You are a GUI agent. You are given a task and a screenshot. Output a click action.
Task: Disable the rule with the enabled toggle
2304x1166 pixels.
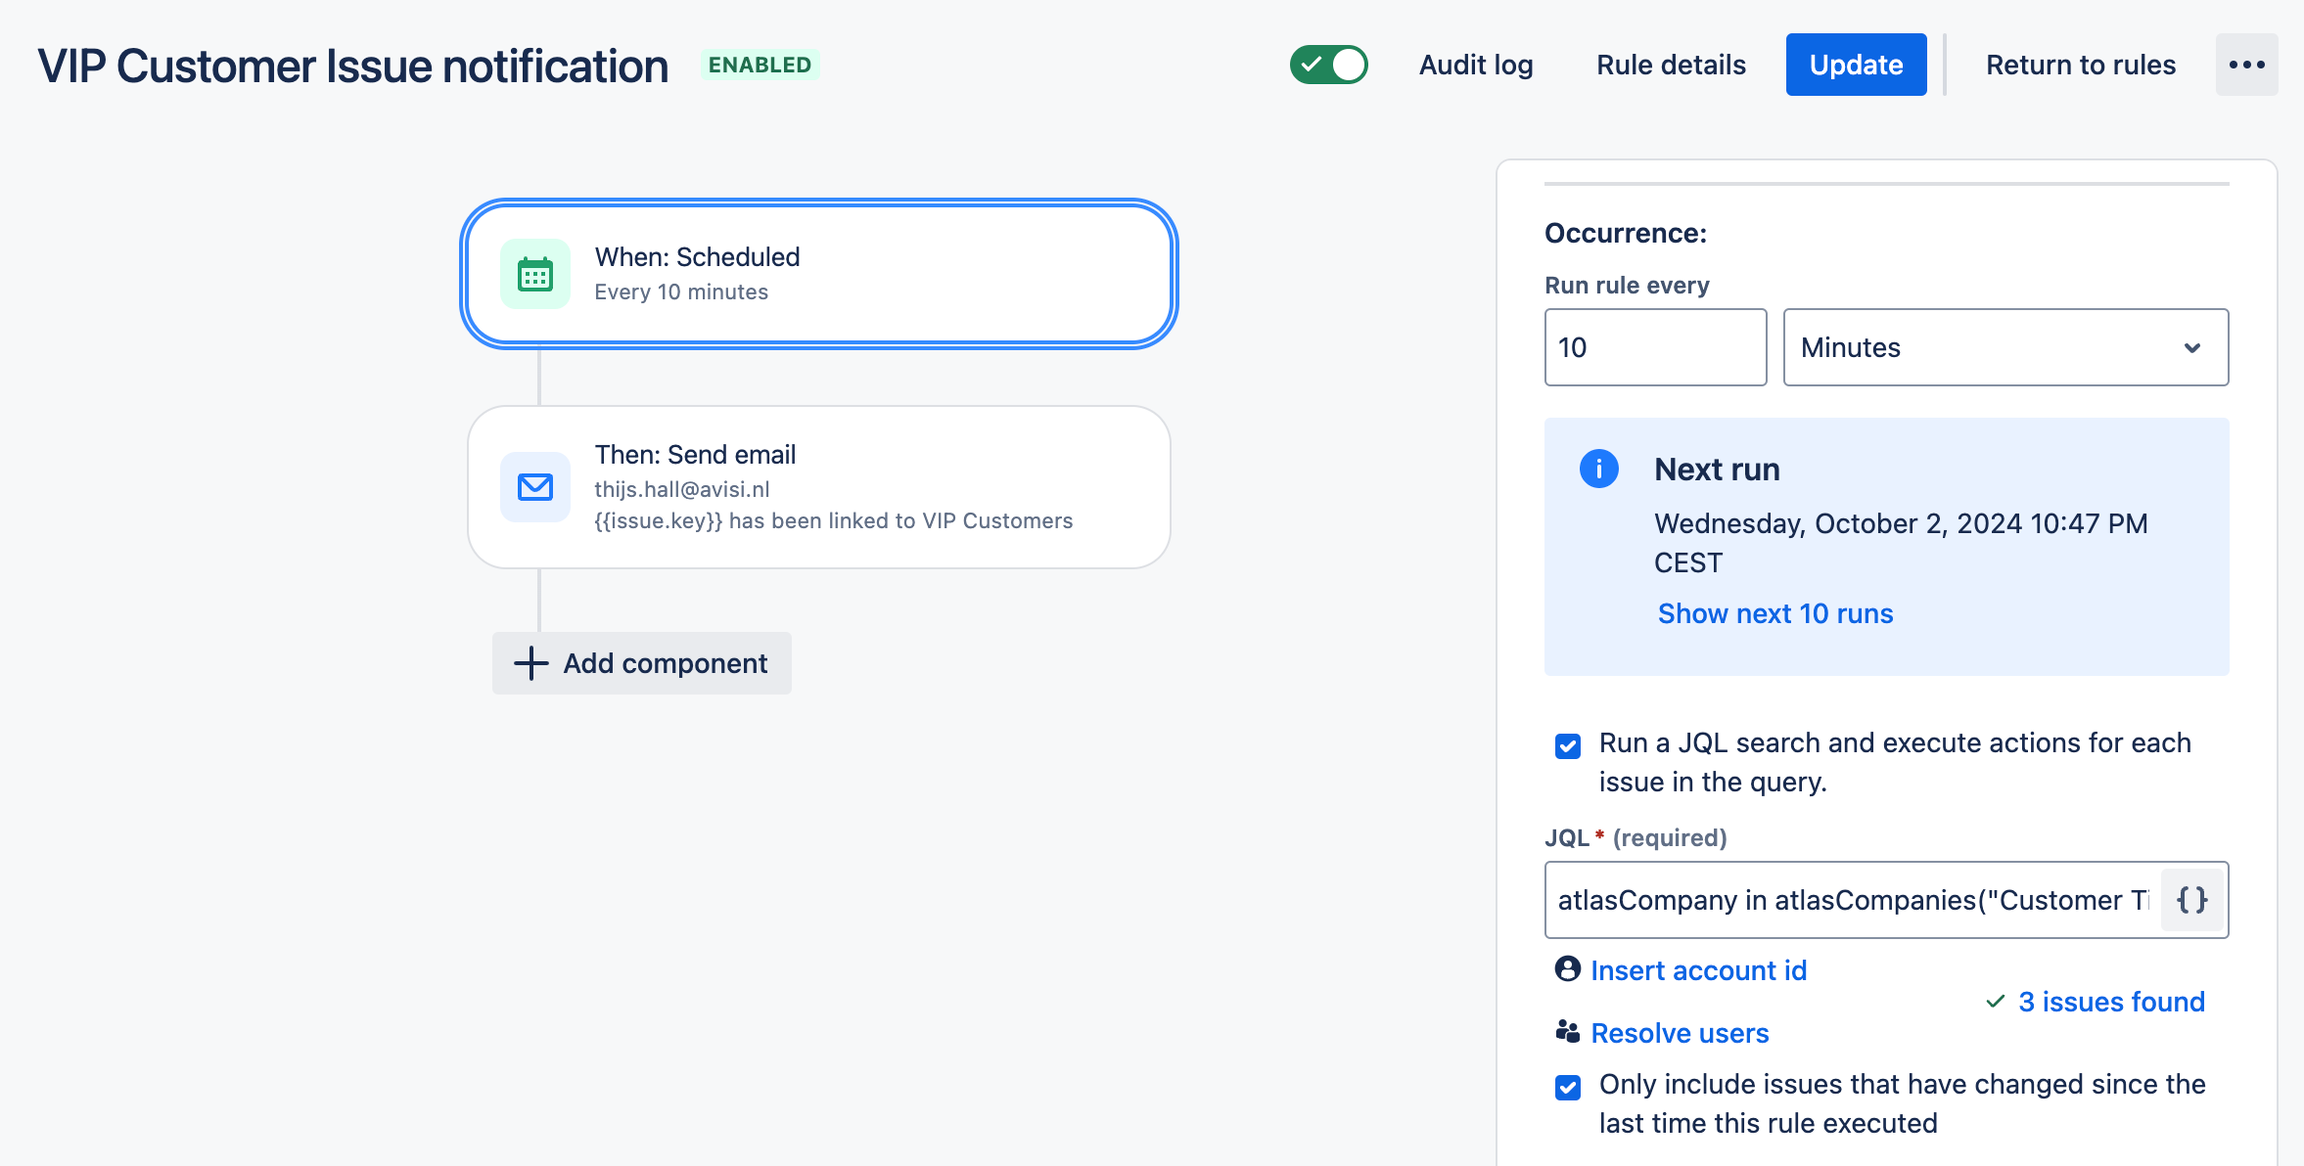(1329, 64)
